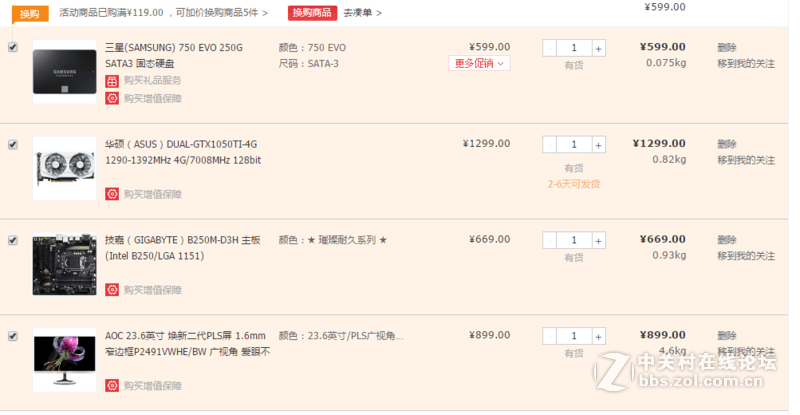This screenshot has height=415, width=800.
Task: Delete the ASUS GTX1050TI item
Action: pos(727,144)
